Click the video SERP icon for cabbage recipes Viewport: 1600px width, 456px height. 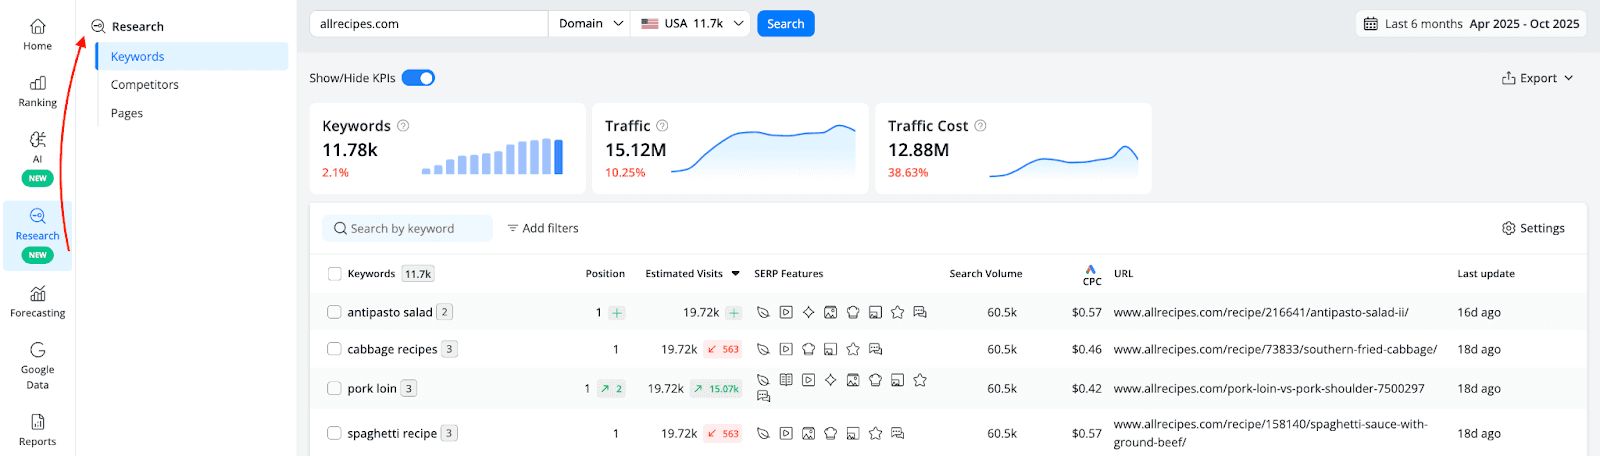tap(786, 349)
